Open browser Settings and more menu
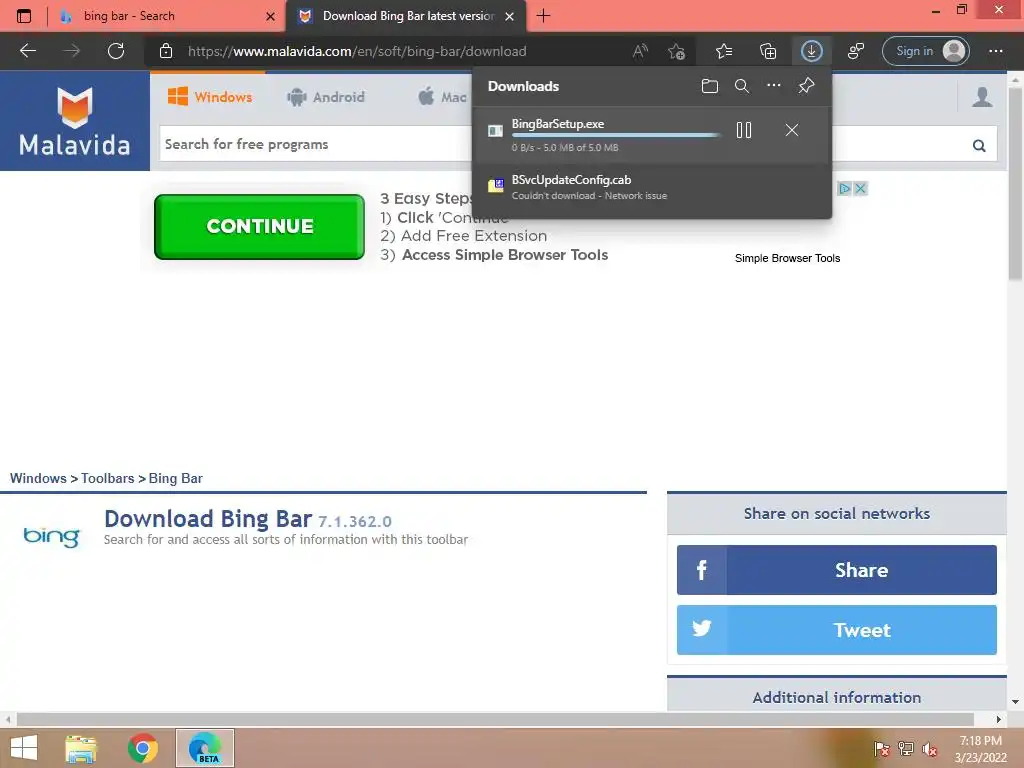This screenshot has width=1024, height=768. [x=995, y=51]
